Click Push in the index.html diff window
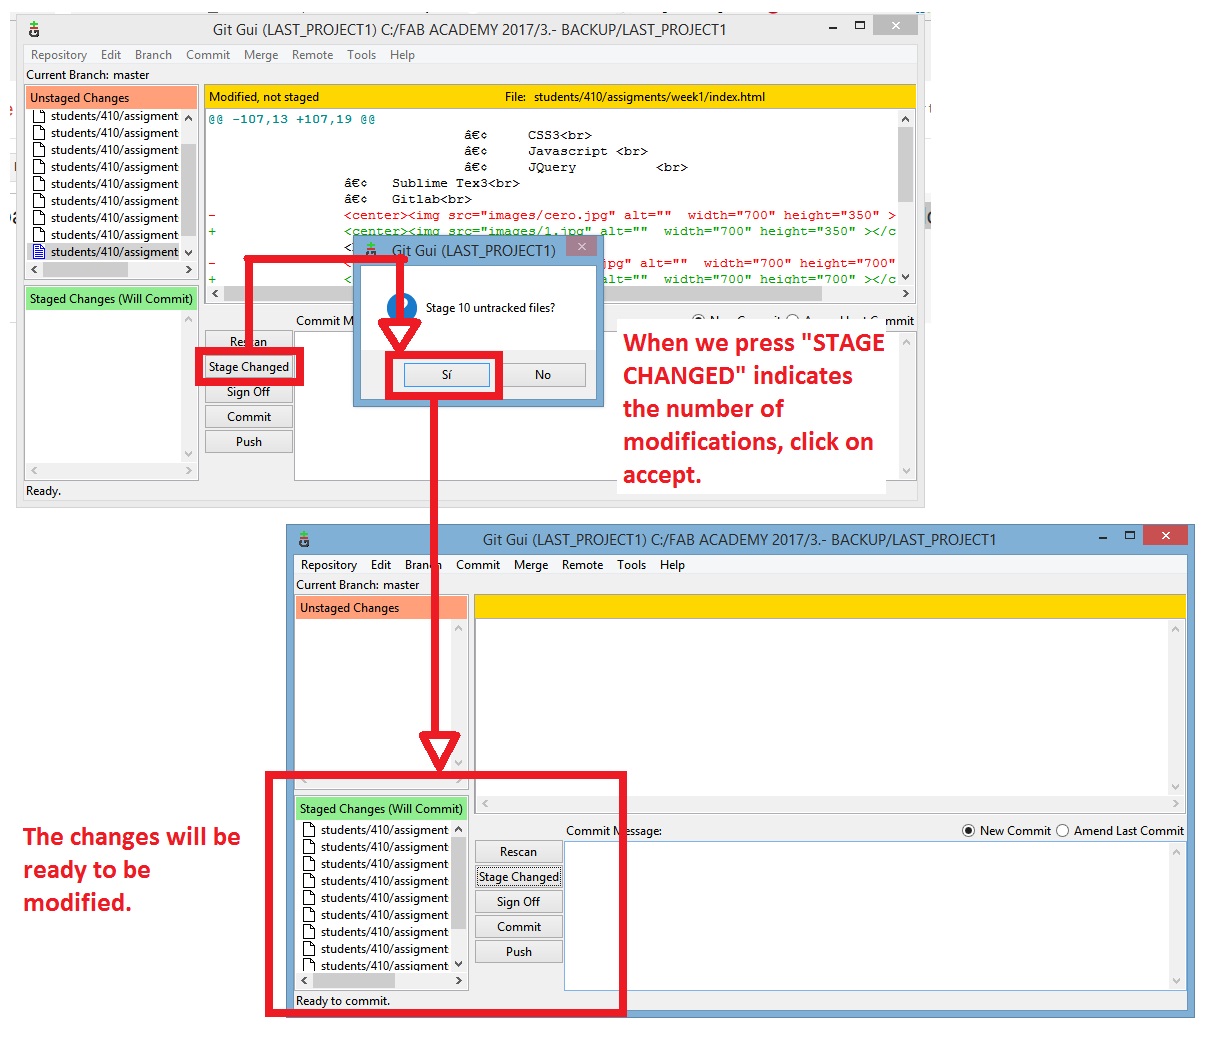This screenshot has width=1206, height=1054. pos(249,442)
